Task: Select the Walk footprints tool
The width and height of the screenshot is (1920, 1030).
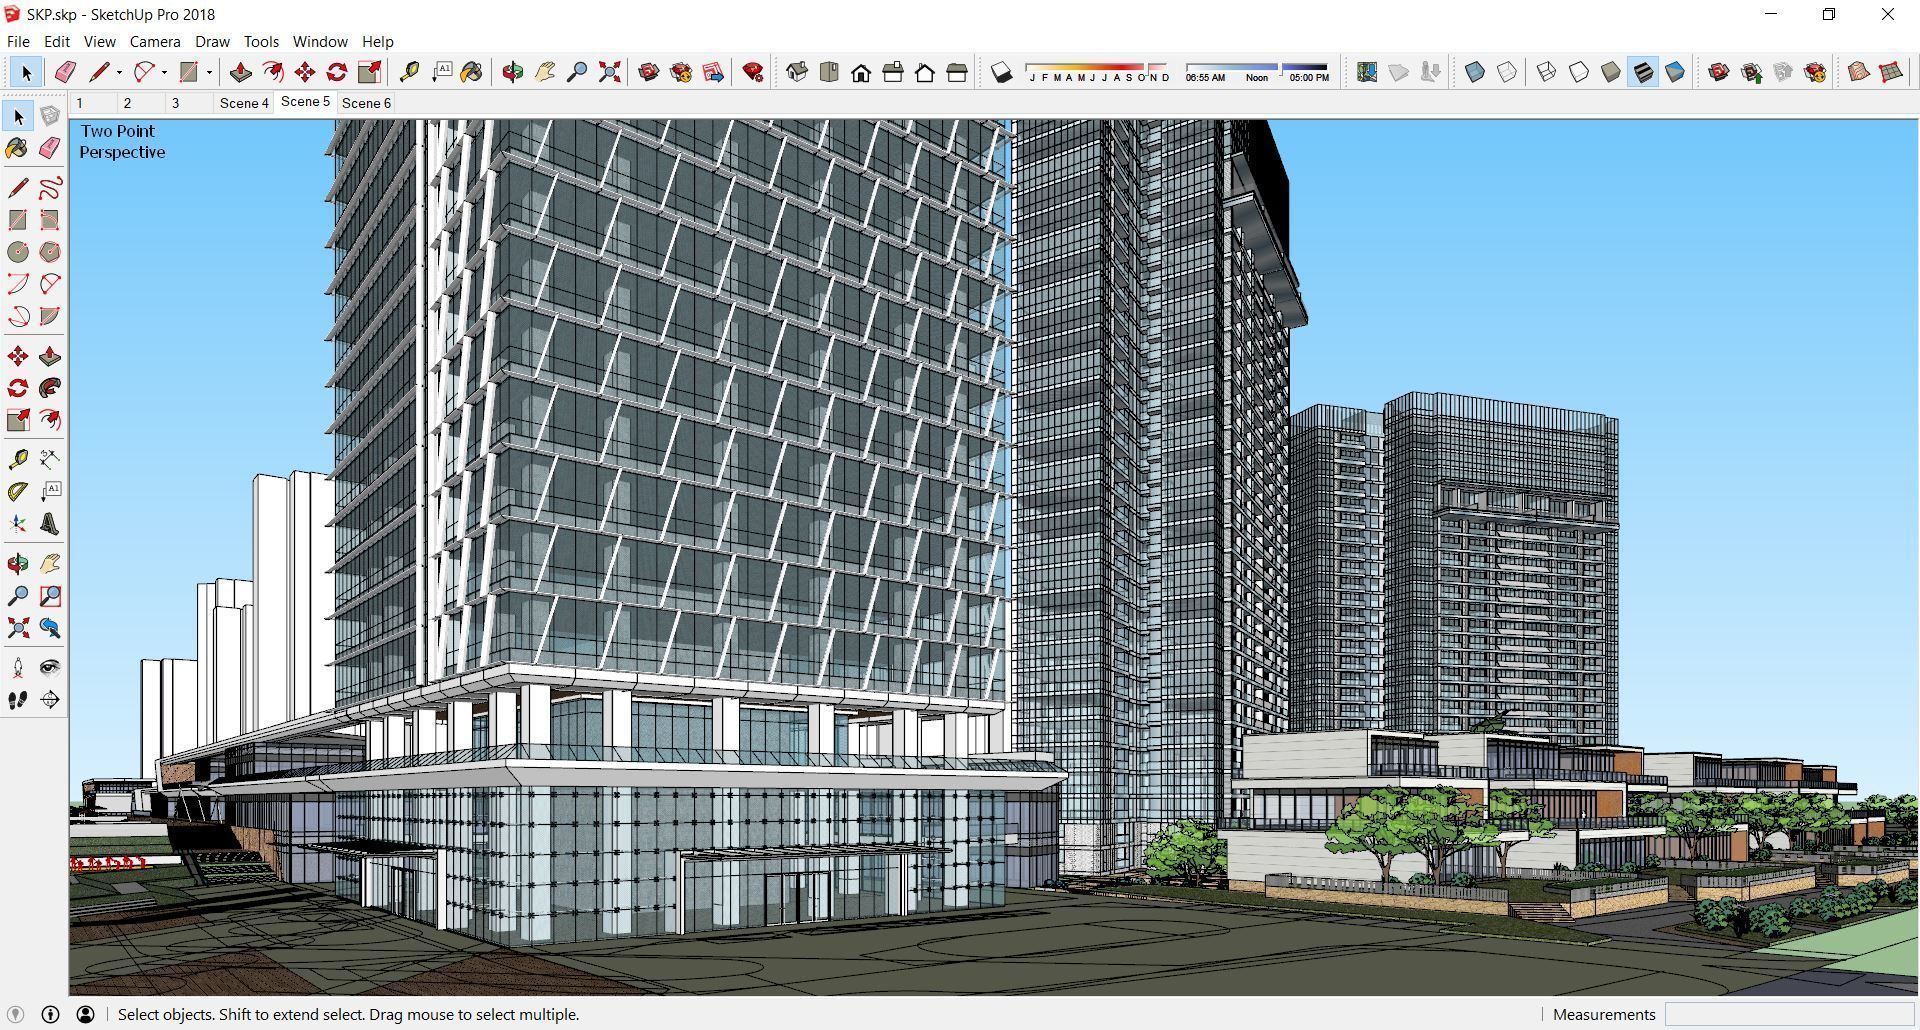Action: (x=18, y=700)
